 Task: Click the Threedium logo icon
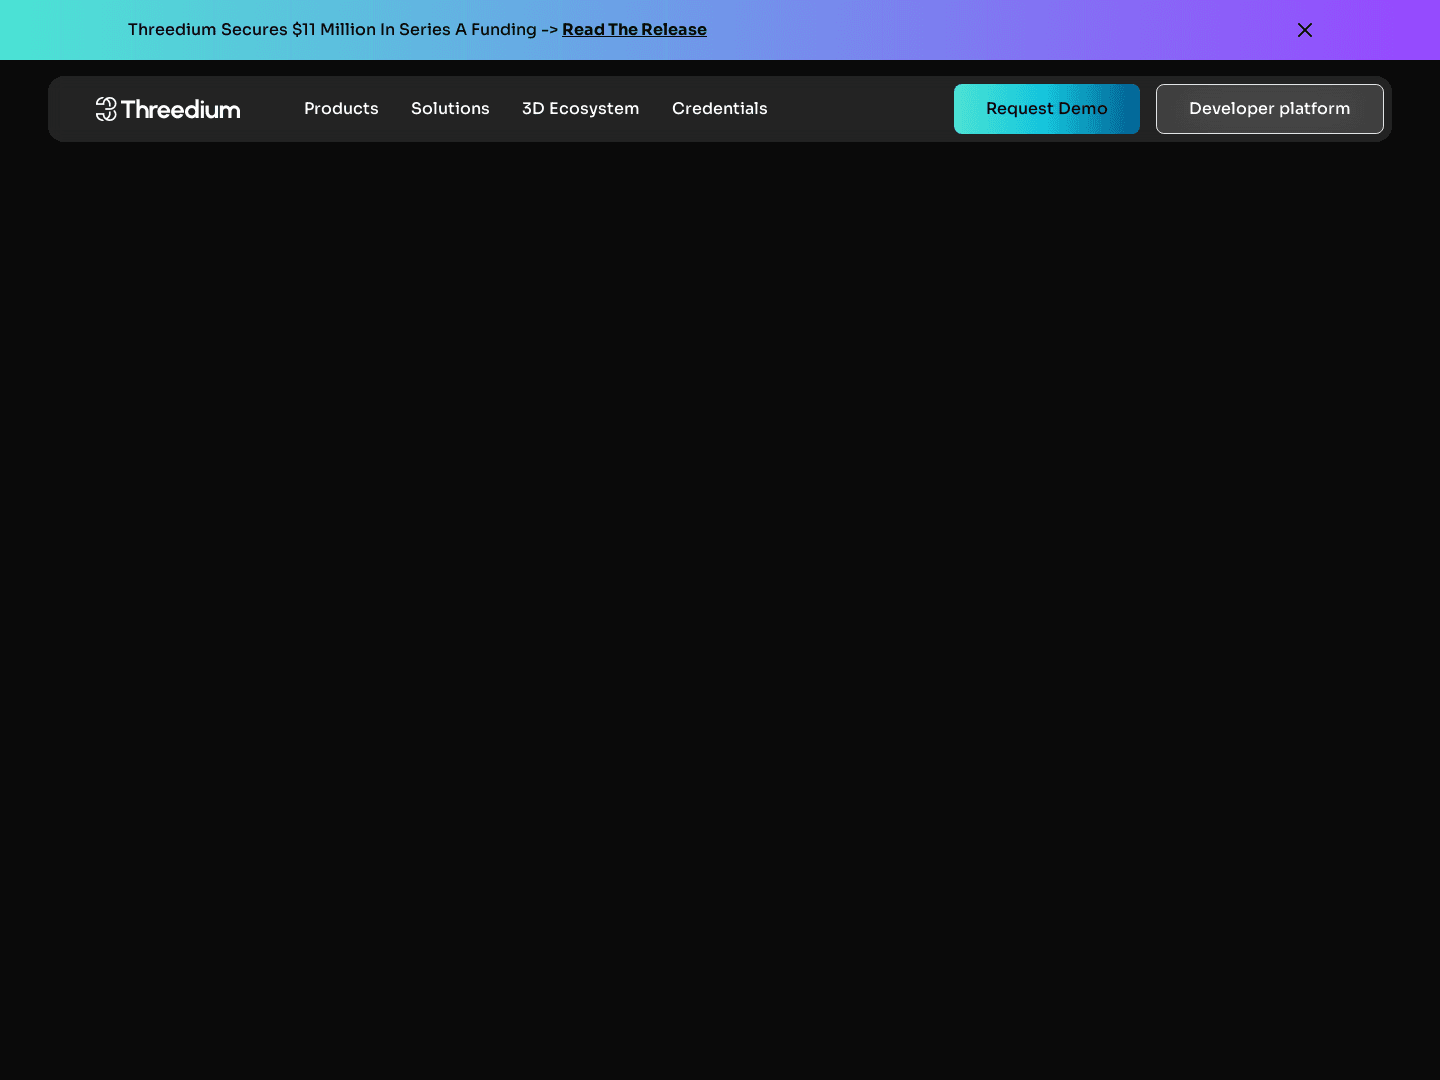click(106, 109)
